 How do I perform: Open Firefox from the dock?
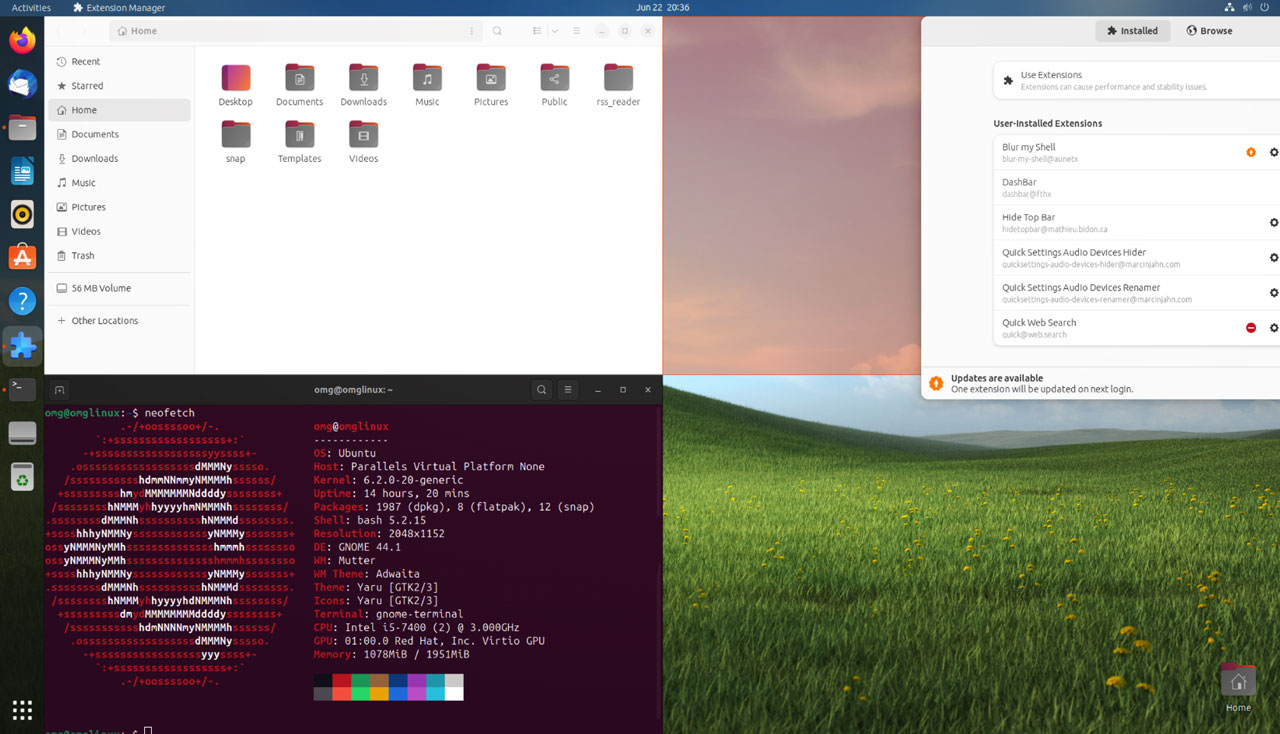tap(22, 41)
